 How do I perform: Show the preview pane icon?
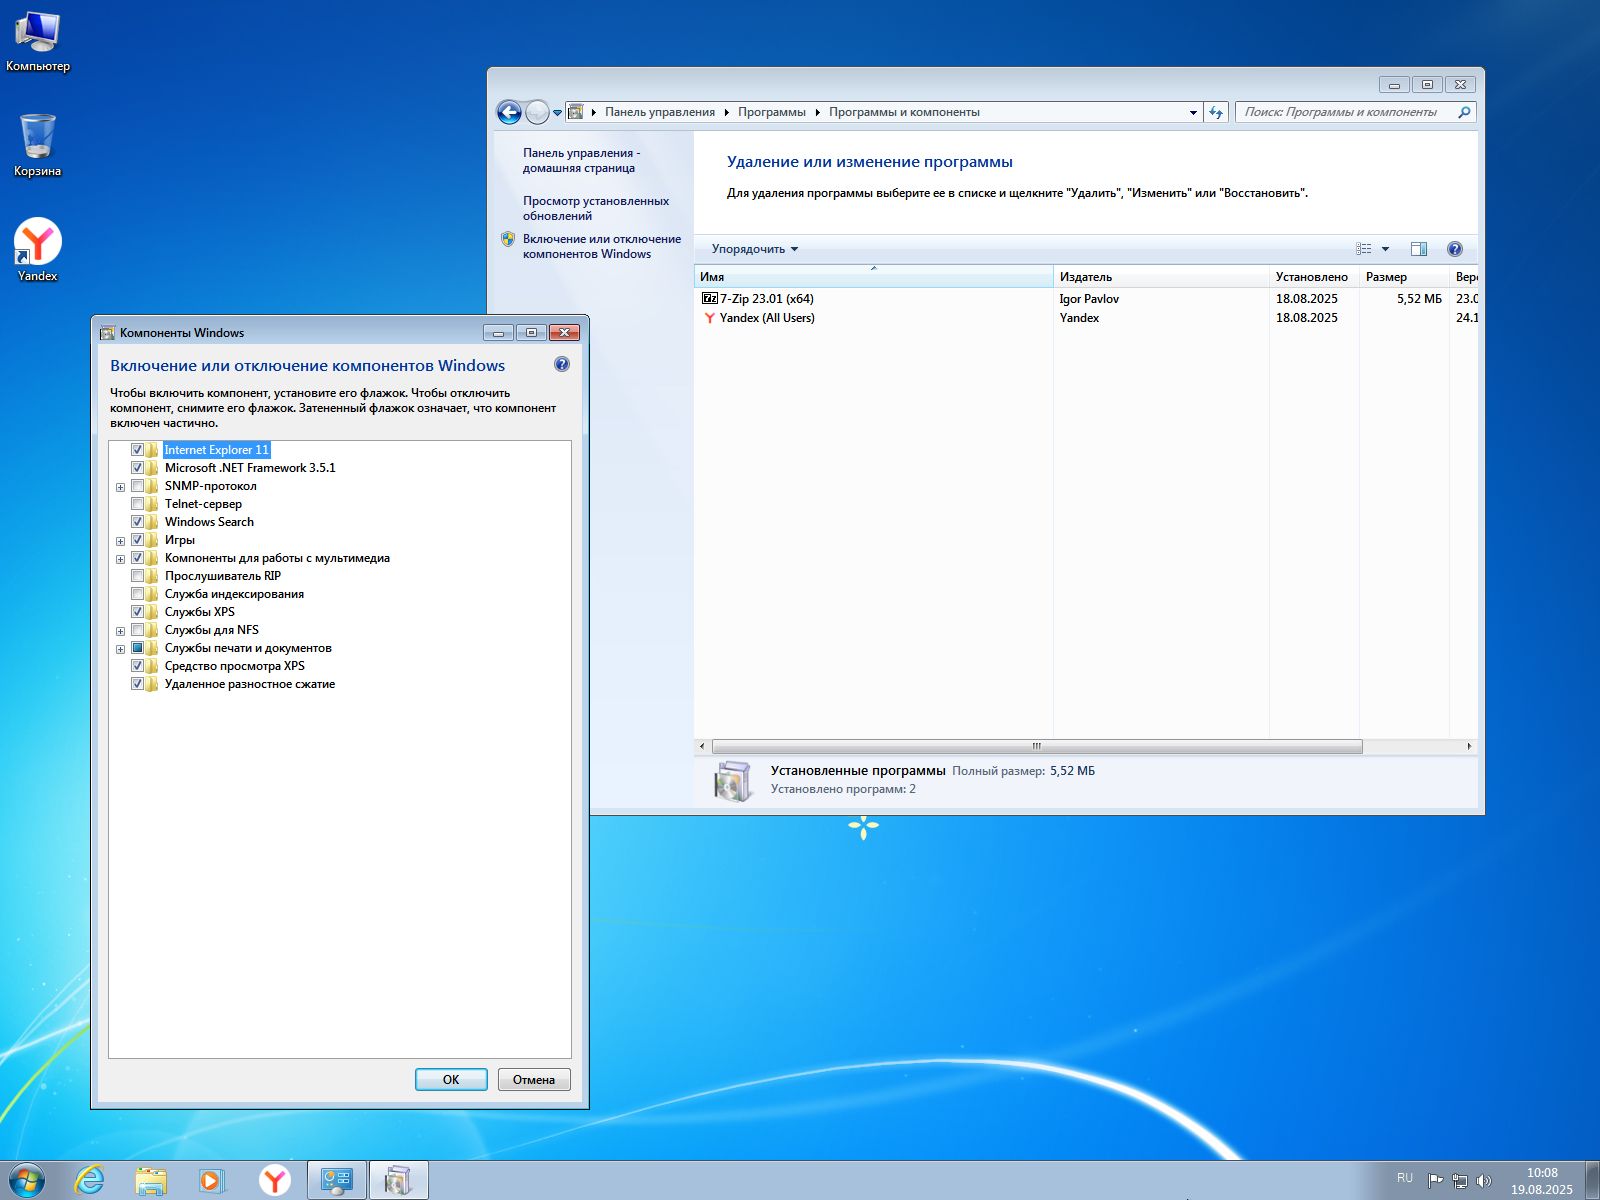(x=1418, y=249)
